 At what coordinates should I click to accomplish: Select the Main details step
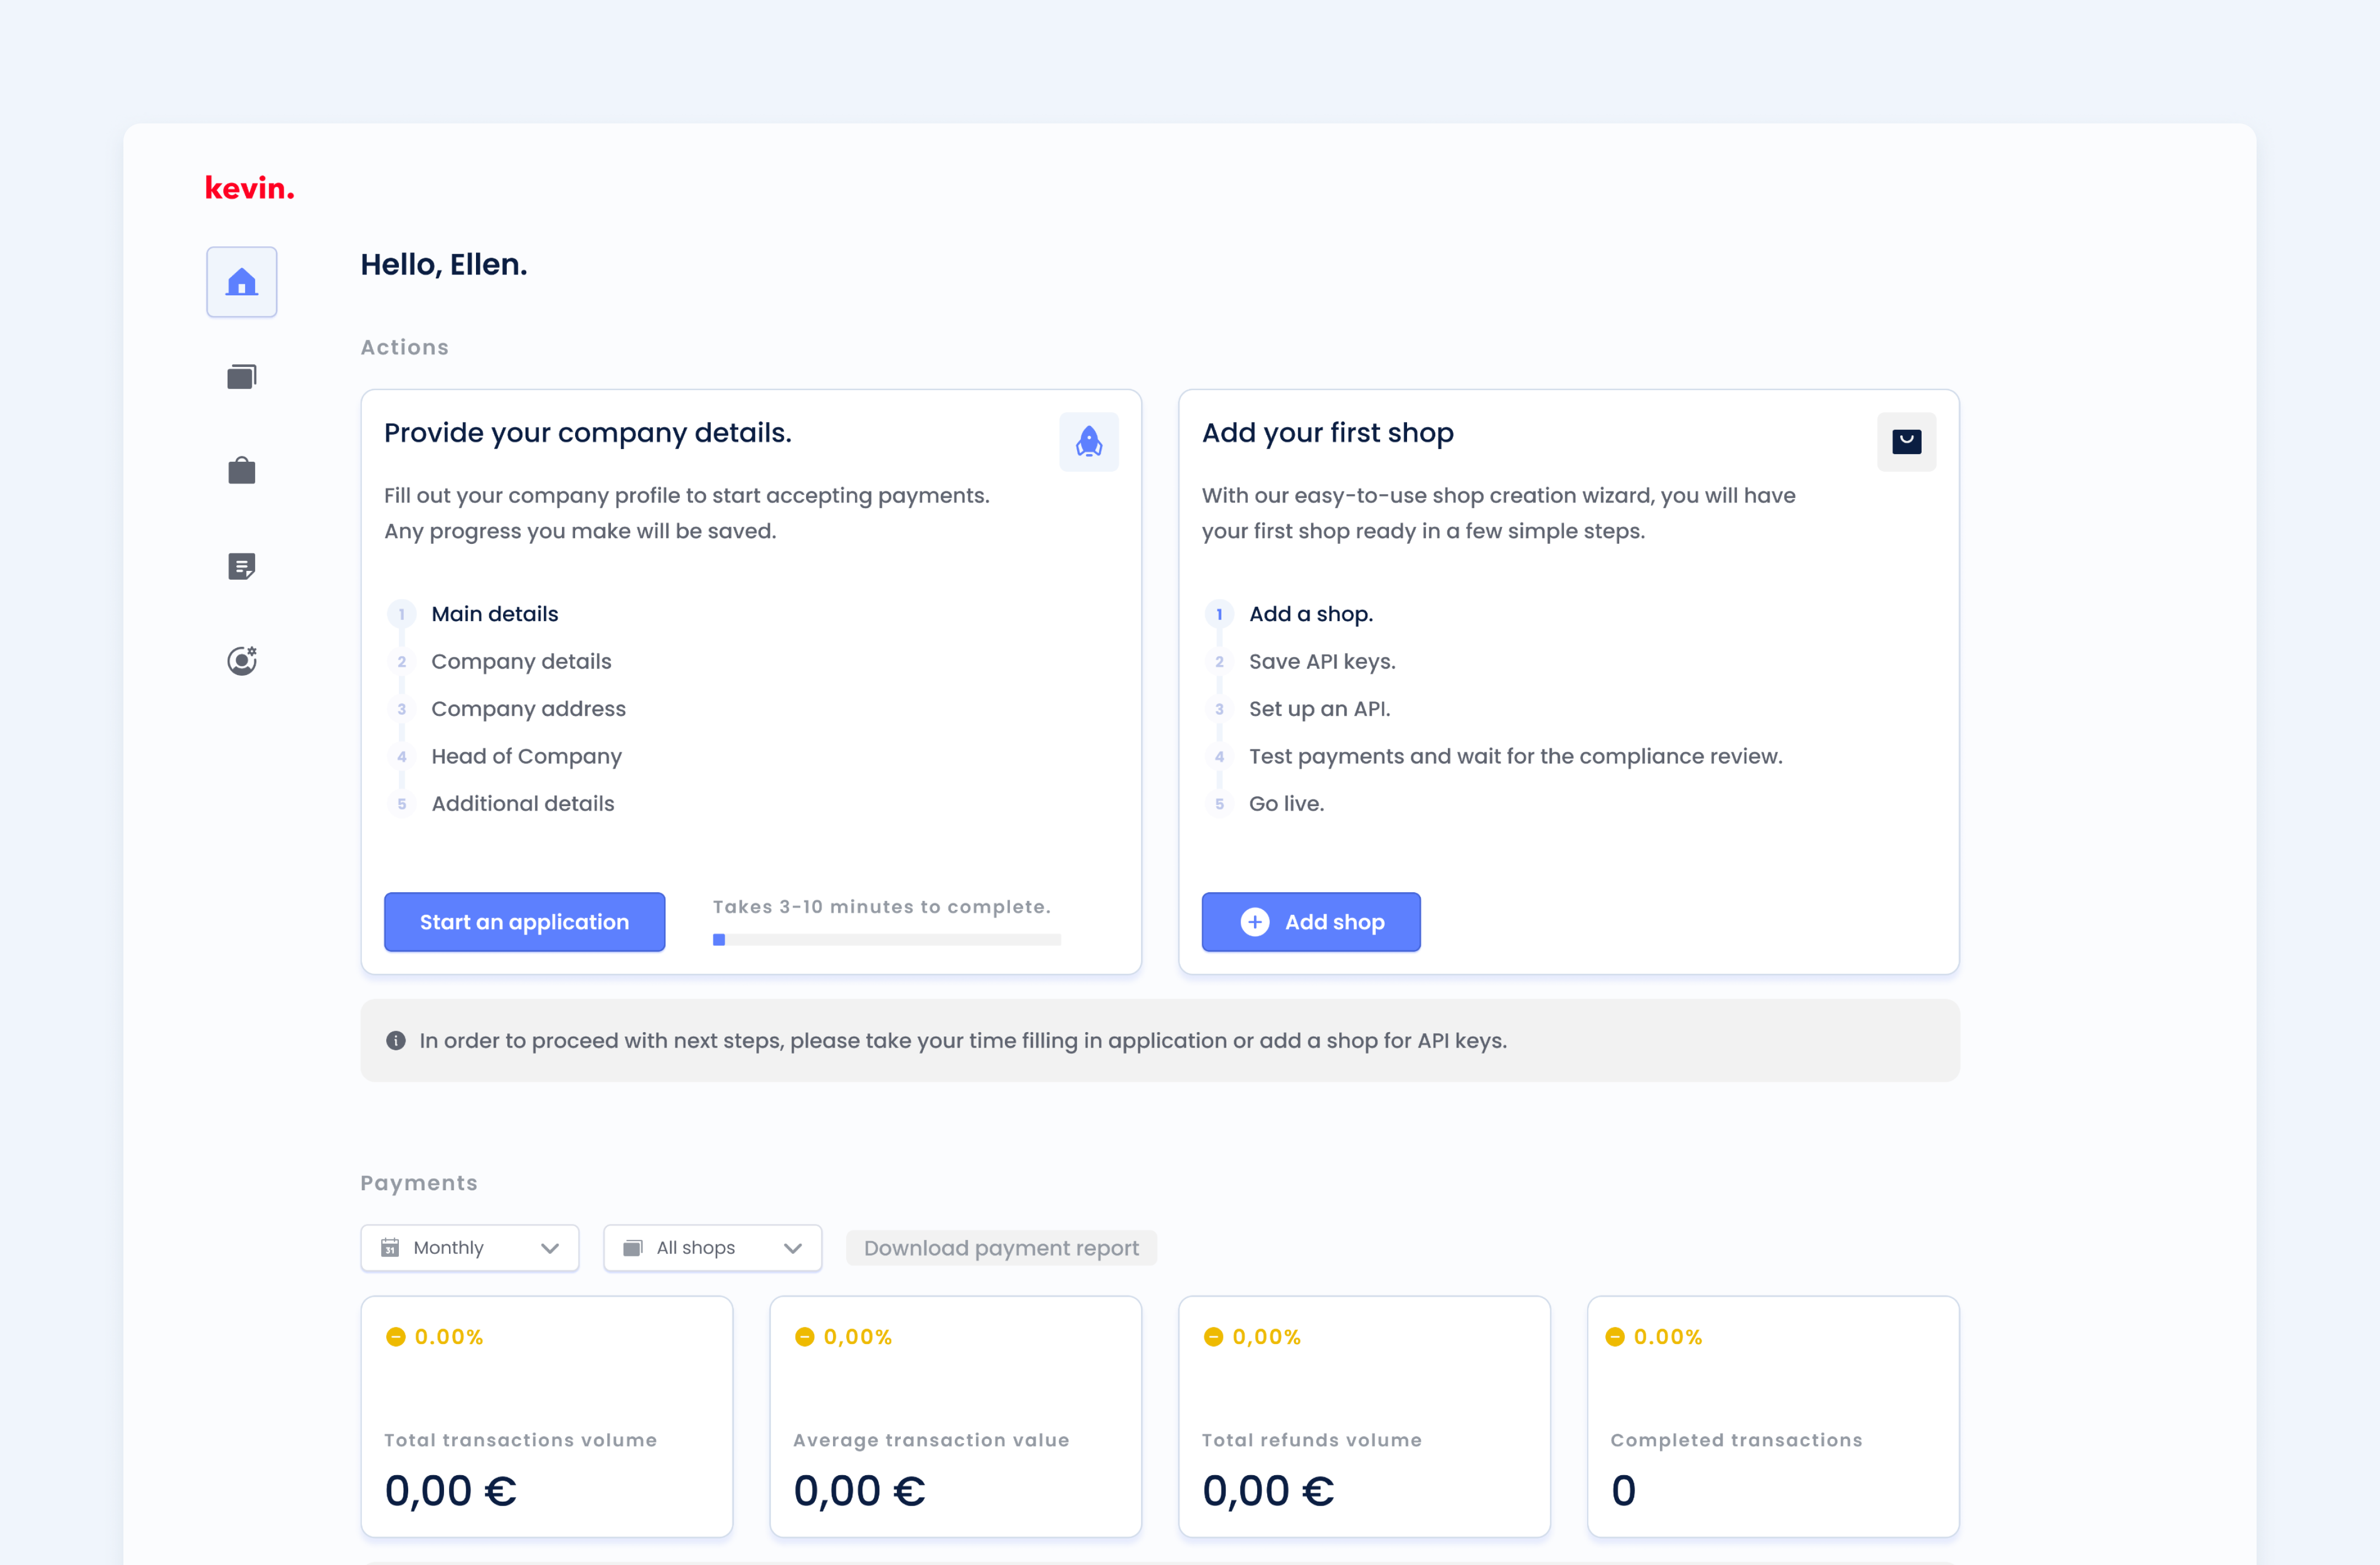coord(494,613)
